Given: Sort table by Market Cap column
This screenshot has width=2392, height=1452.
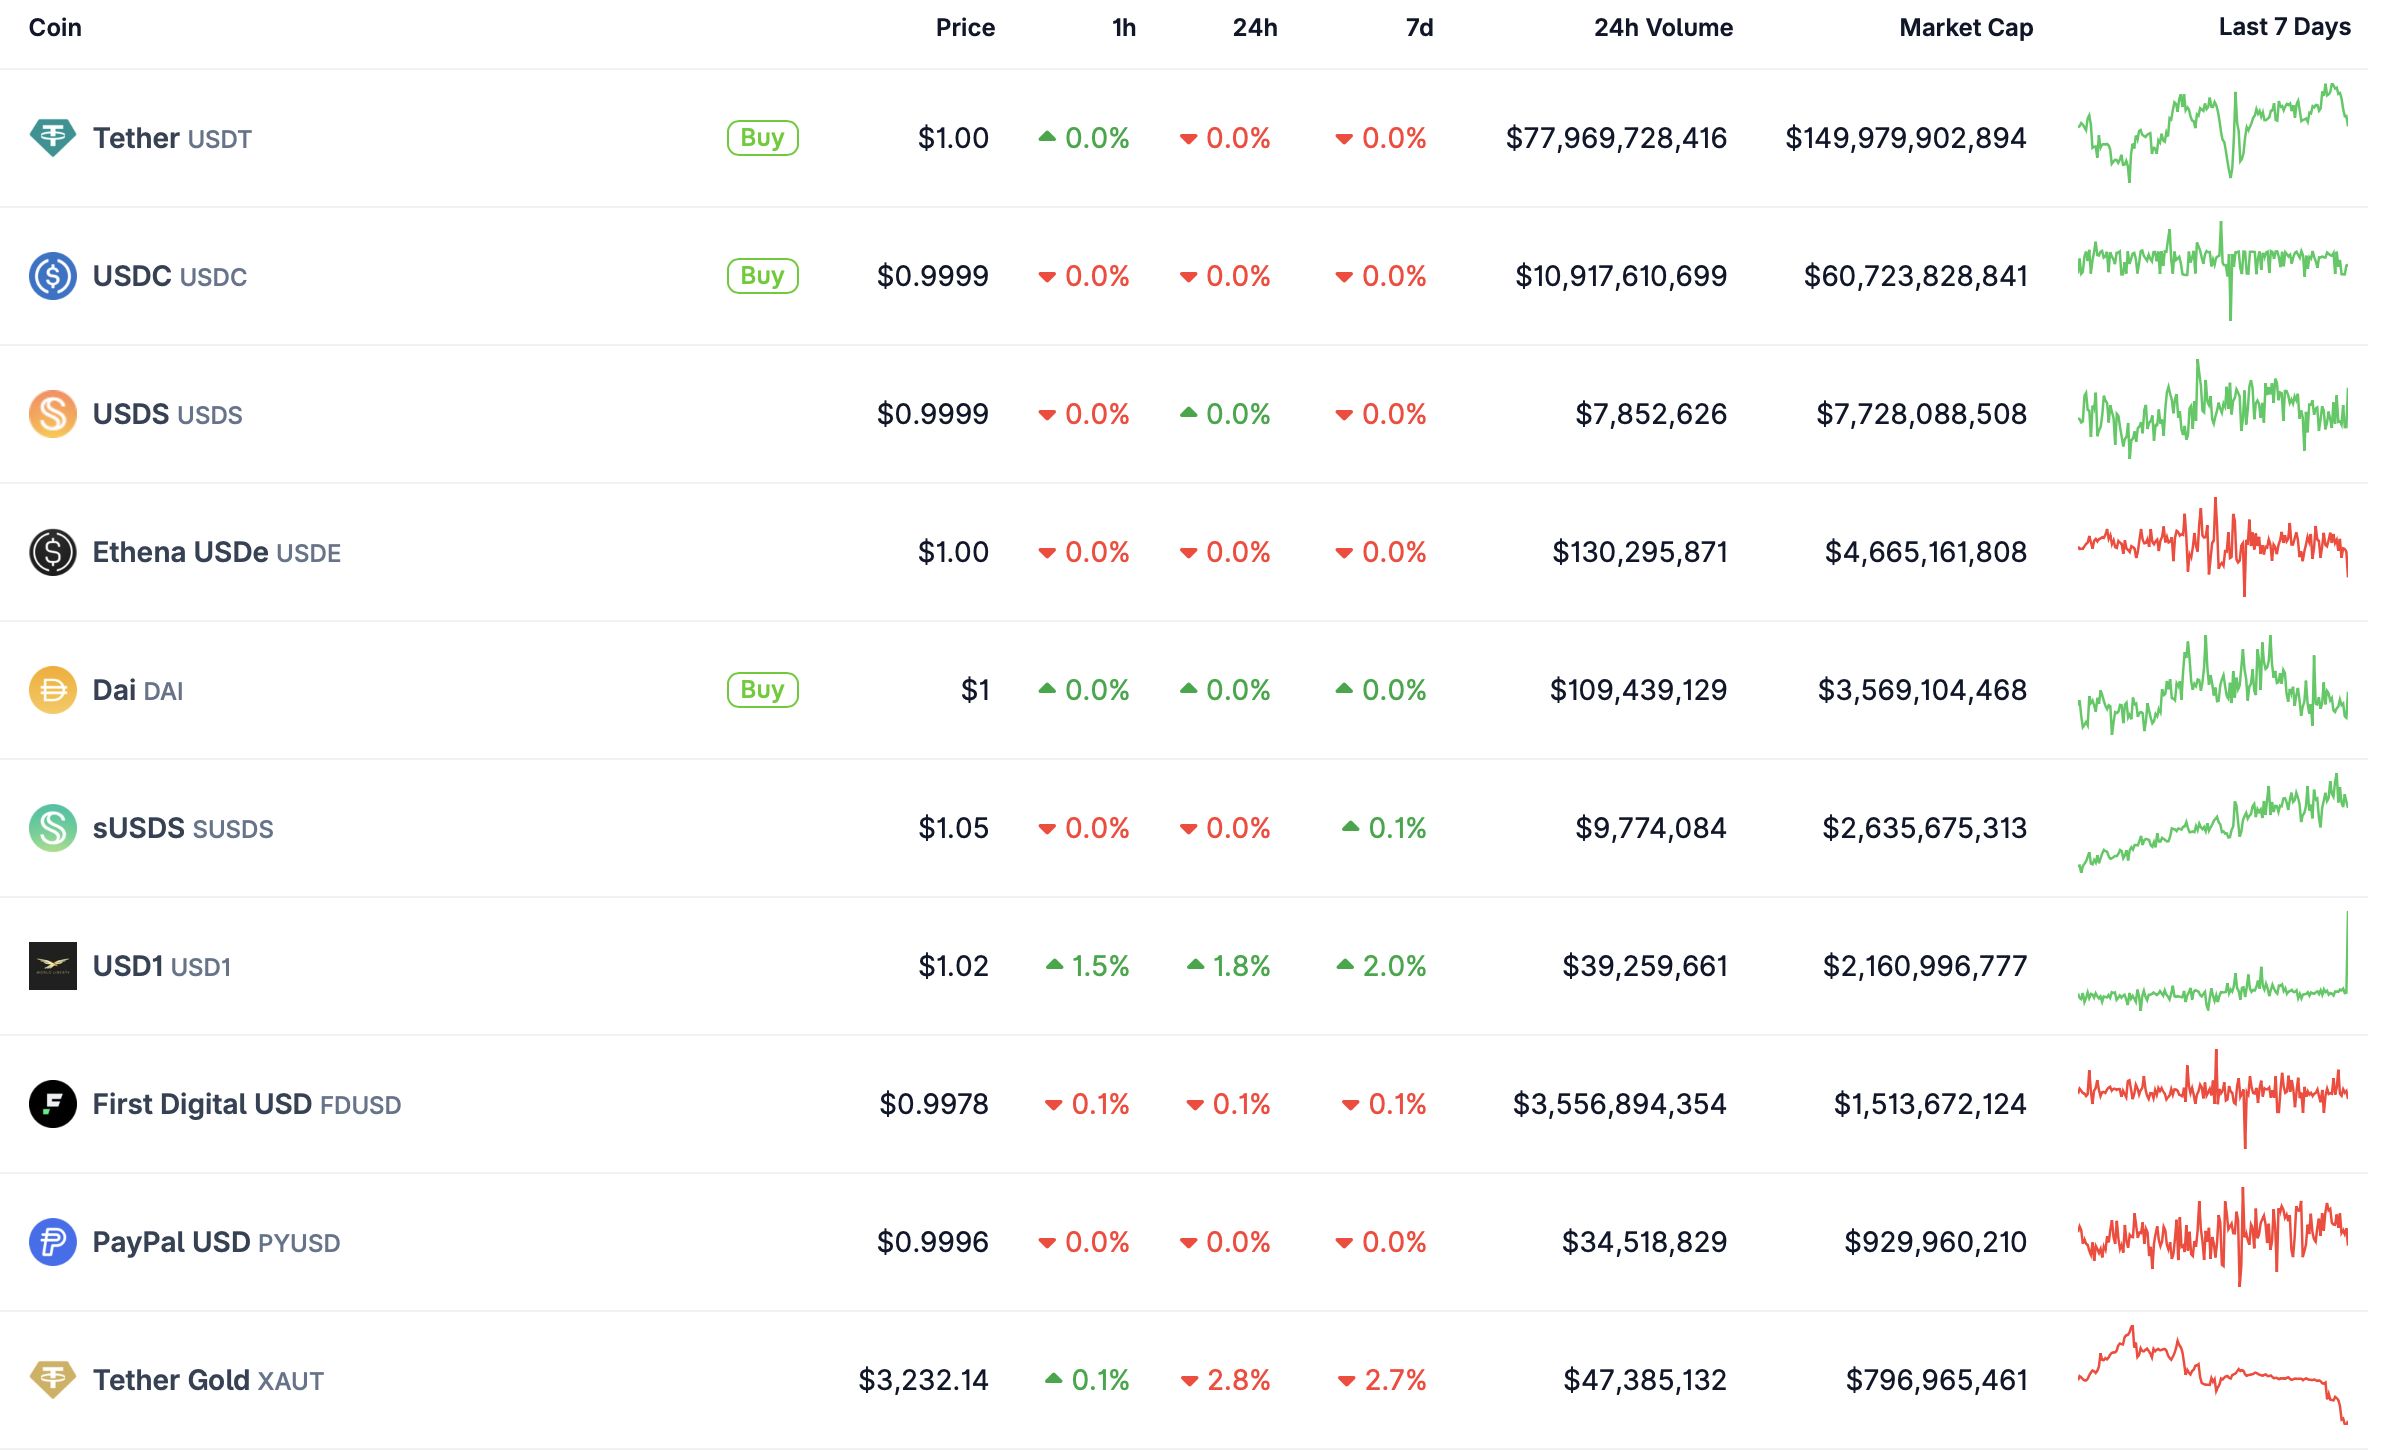Looking at the screenshot, I should tap(1965, 28).
